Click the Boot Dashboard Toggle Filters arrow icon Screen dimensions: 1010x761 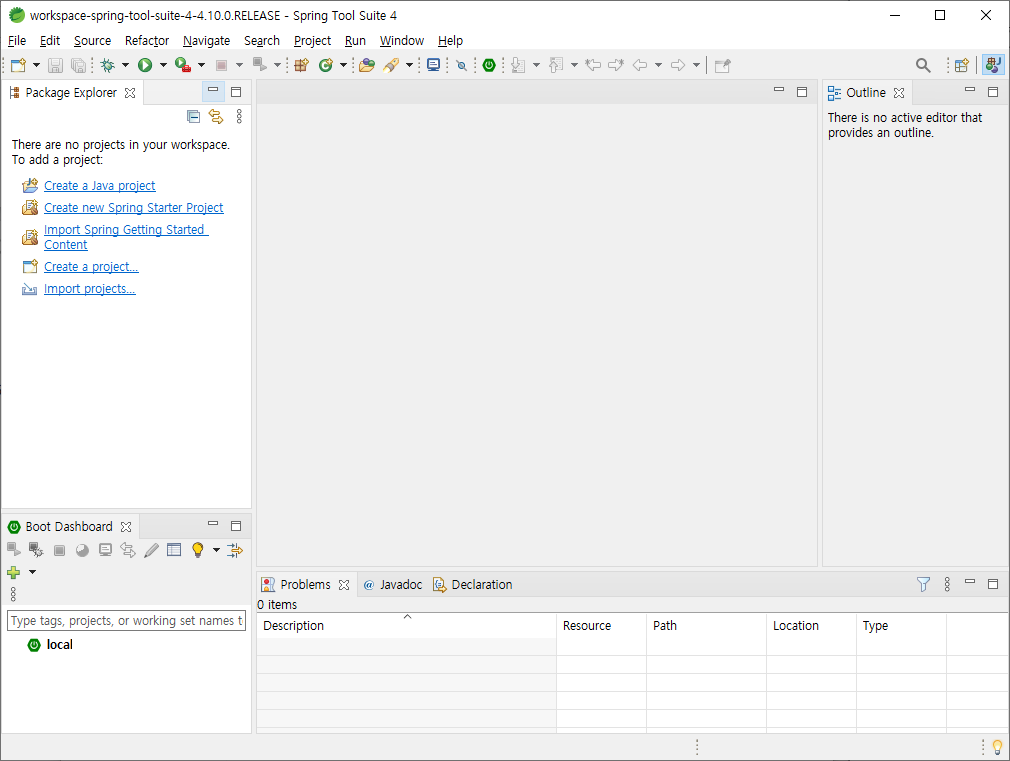point(235,550)
